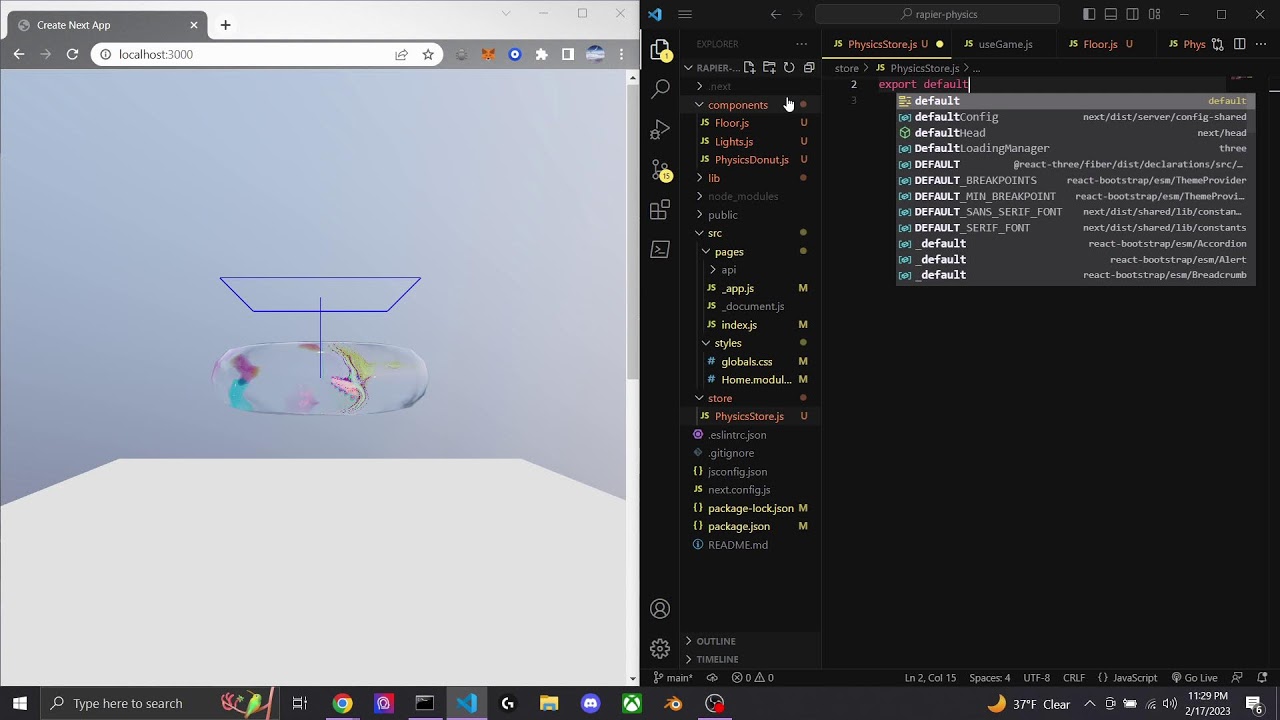Image resolution: width=1280 pixels, height=720 pixels.
Task: Open the Source Control view
Action: tap(660, 170)
